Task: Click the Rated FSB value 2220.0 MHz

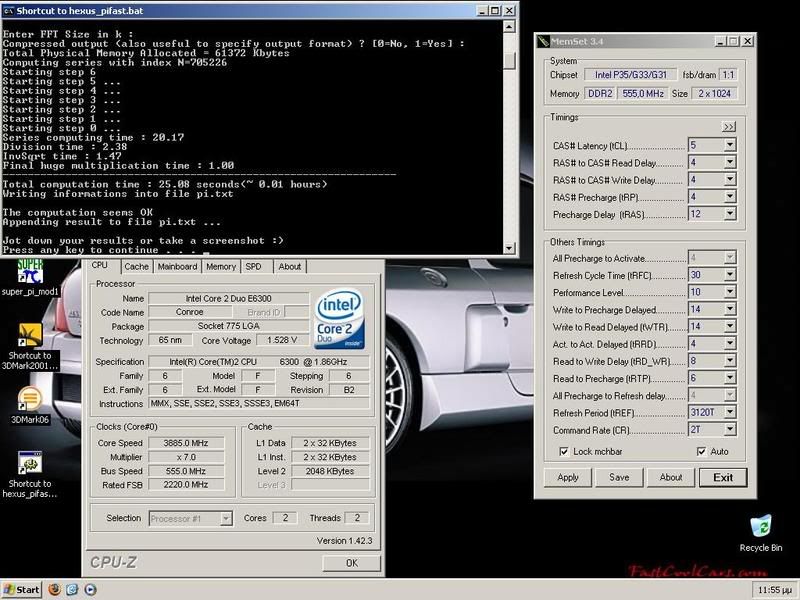Action: pos(186,485)
